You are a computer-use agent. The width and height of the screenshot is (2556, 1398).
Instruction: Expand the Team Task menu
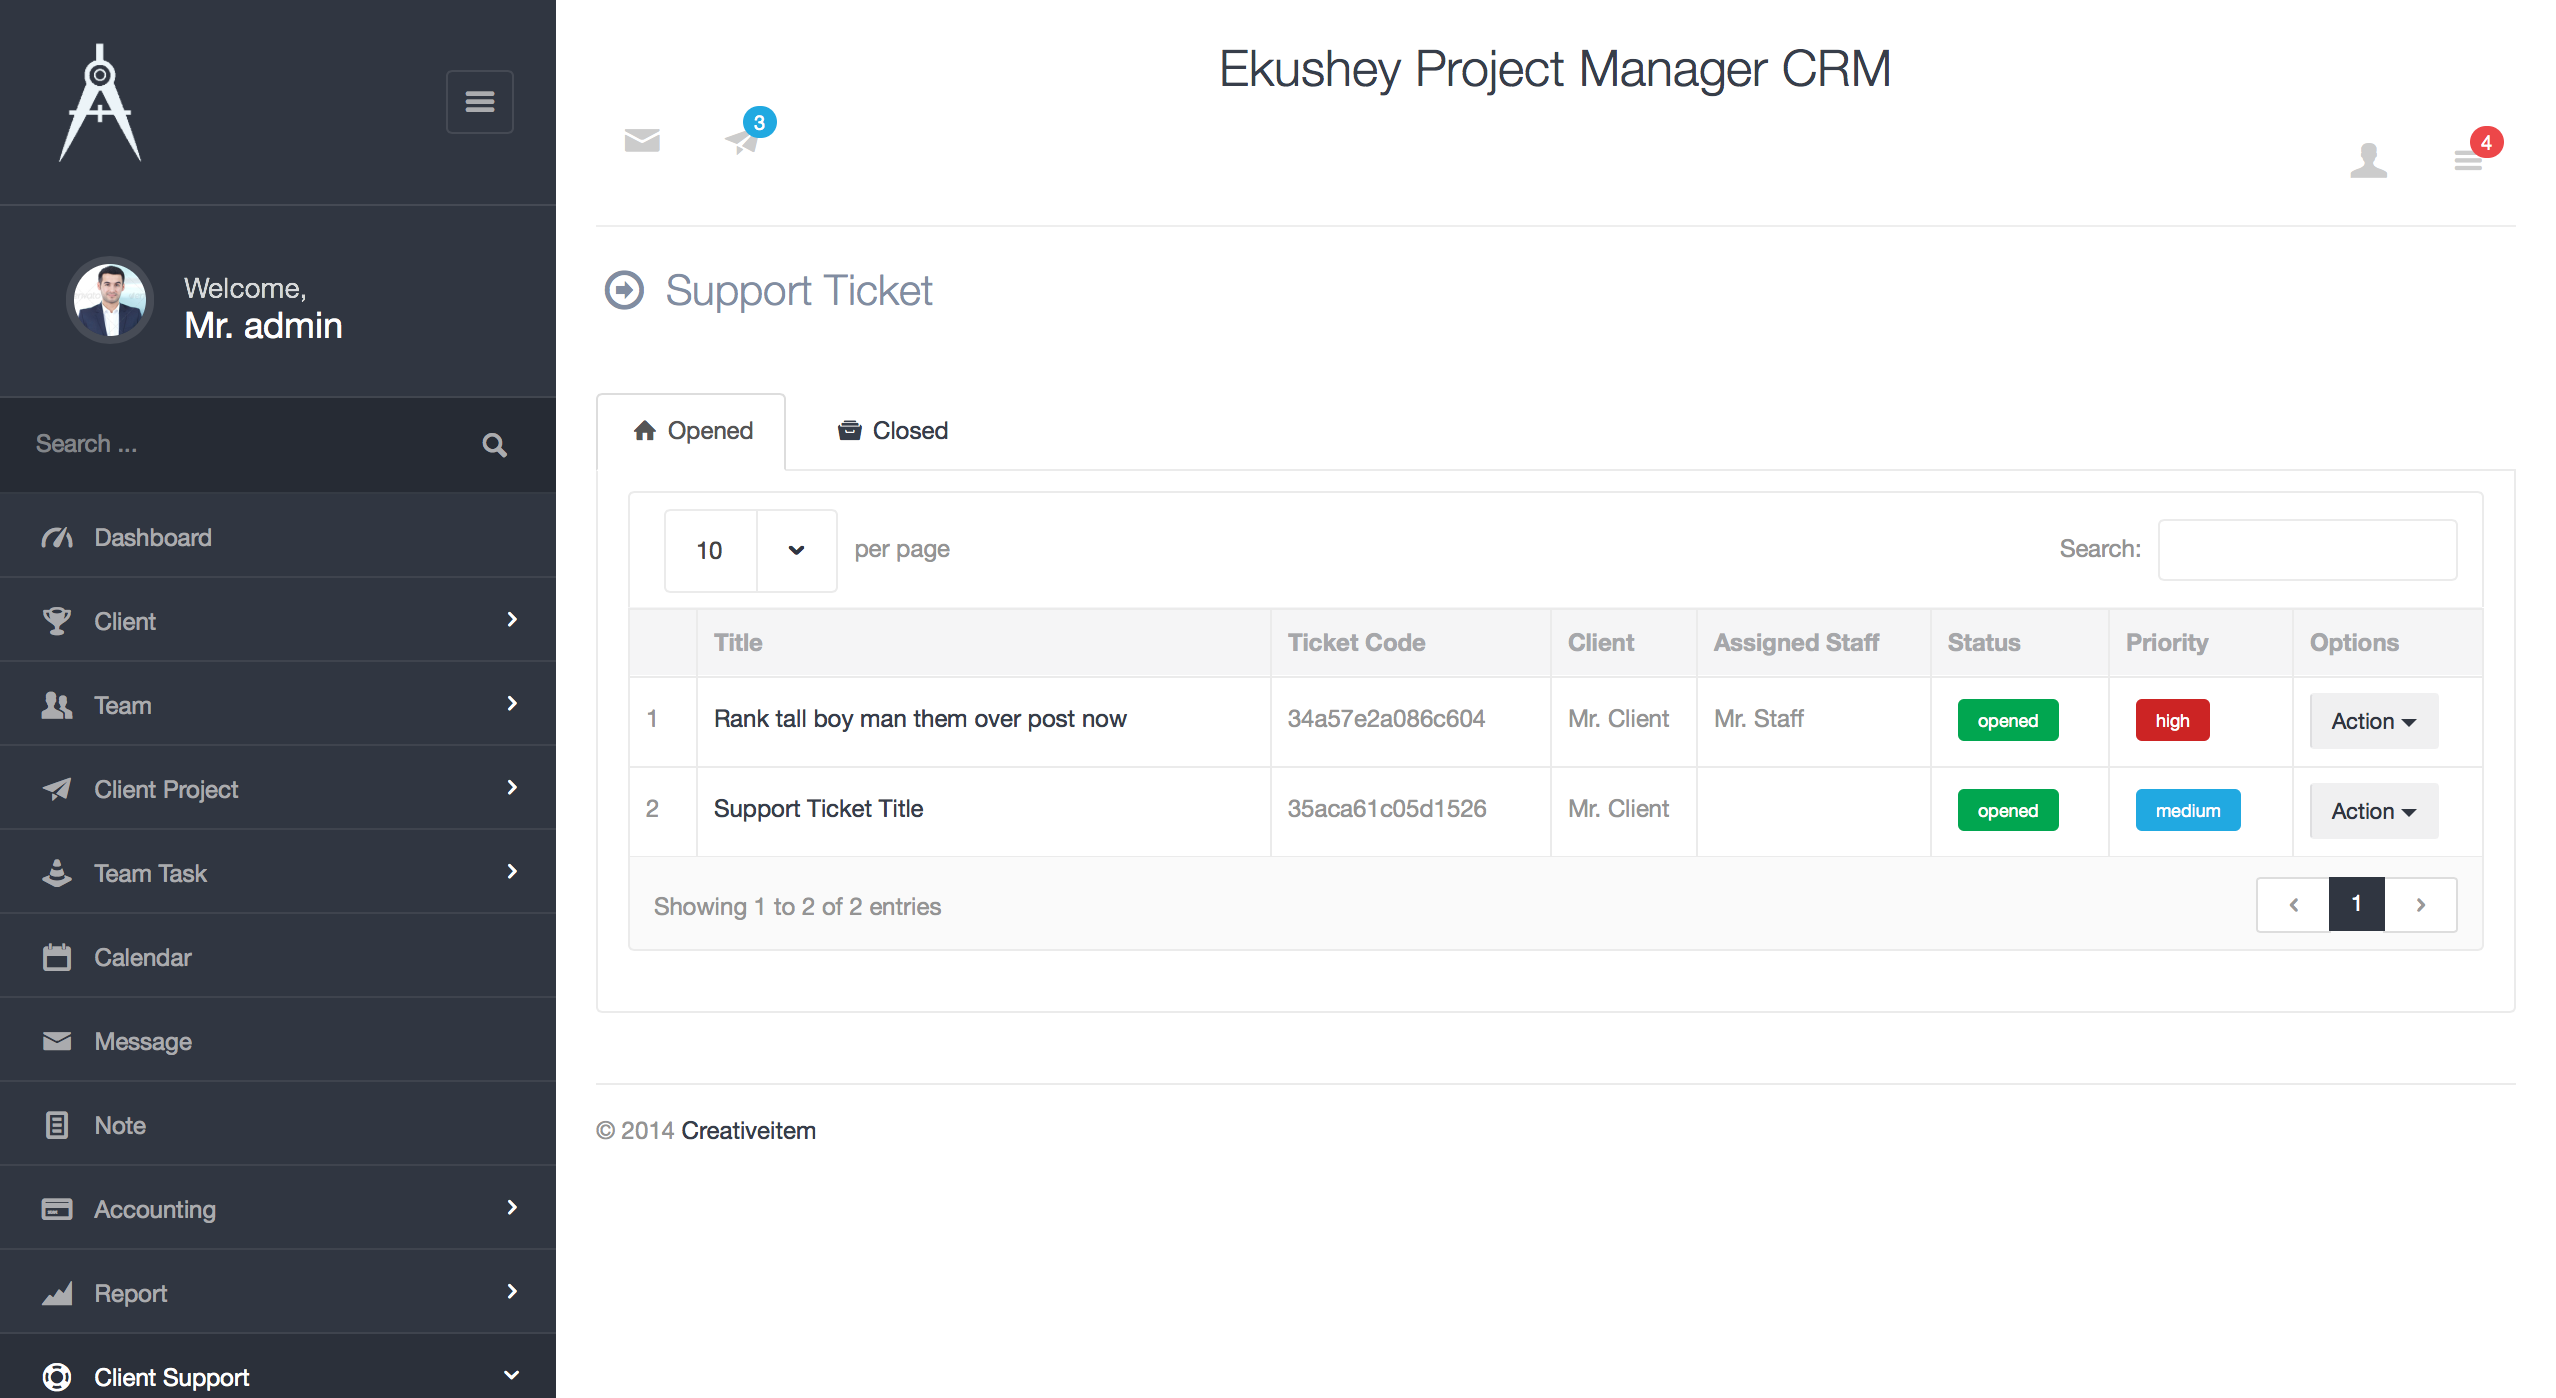click(150, 873)
